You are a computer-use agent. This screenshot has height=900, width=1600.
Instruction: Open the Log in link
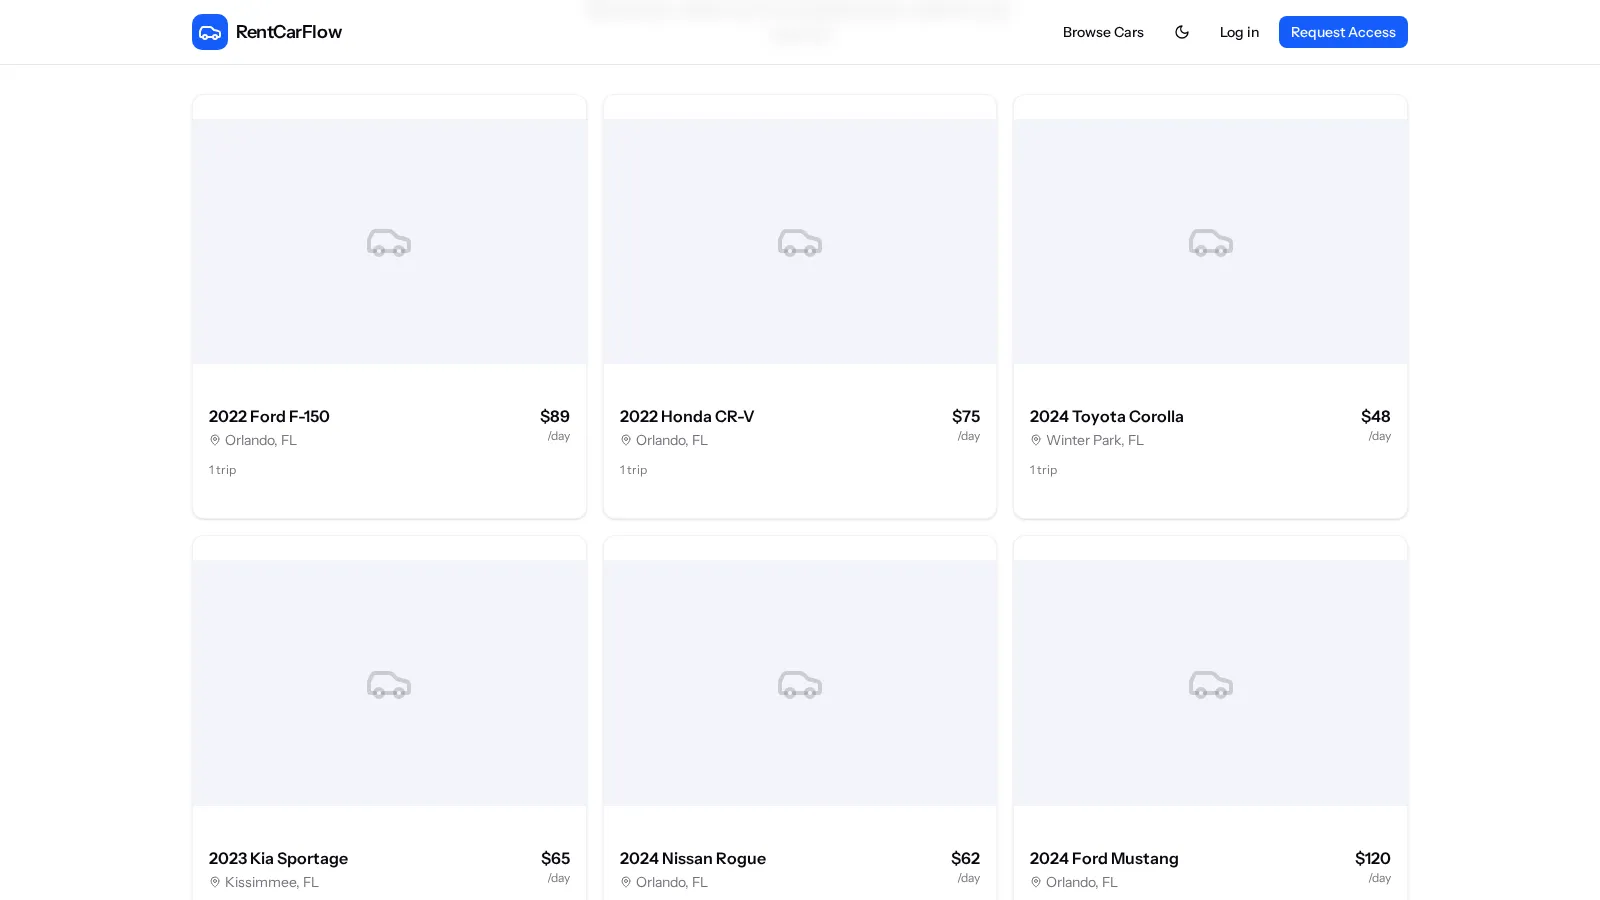1239,32
